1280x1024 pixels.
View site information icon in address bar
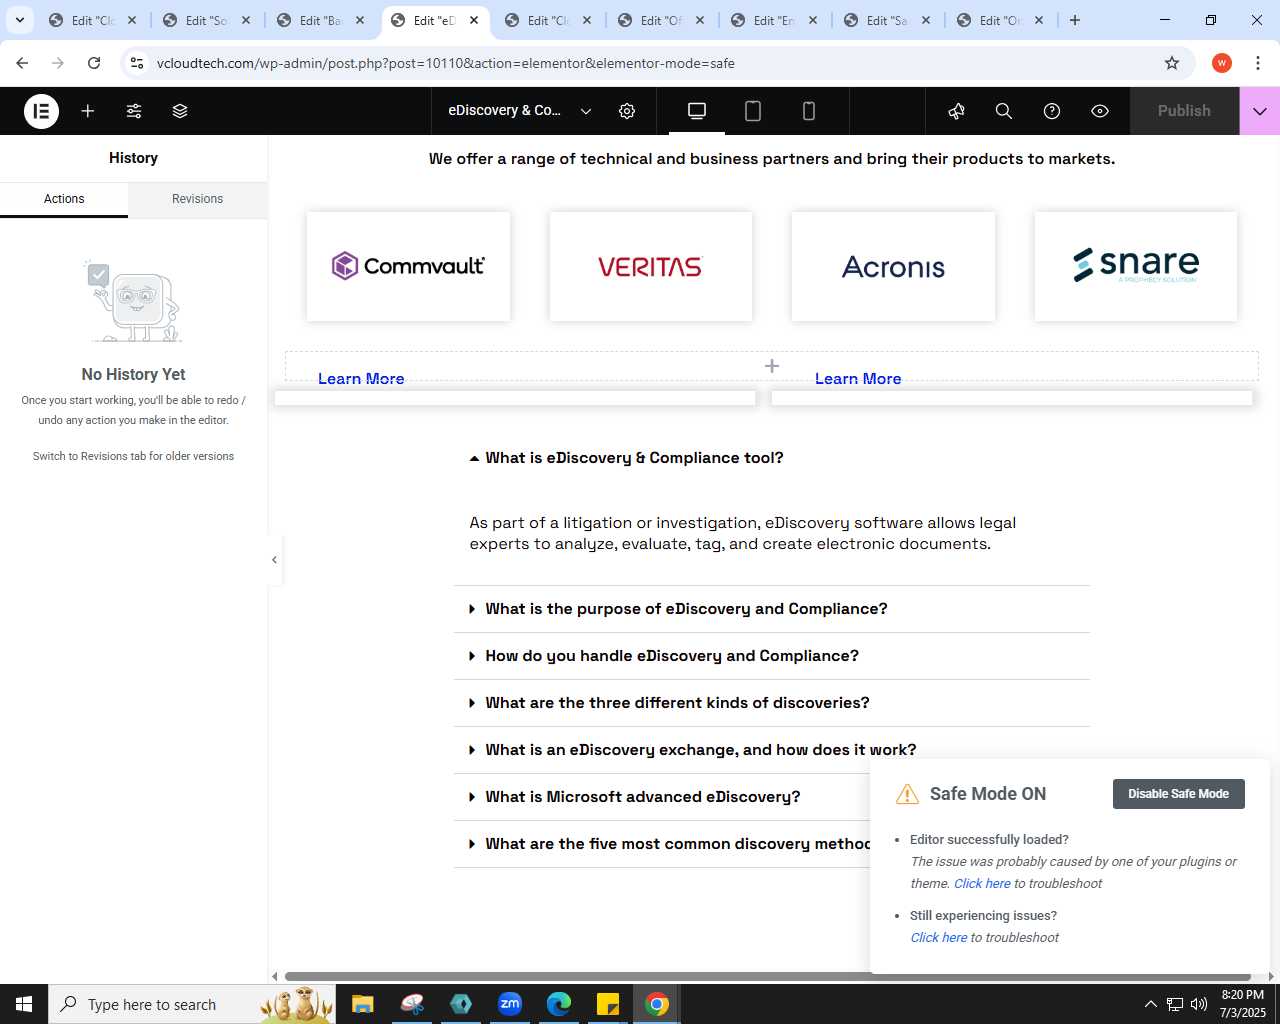137,63
